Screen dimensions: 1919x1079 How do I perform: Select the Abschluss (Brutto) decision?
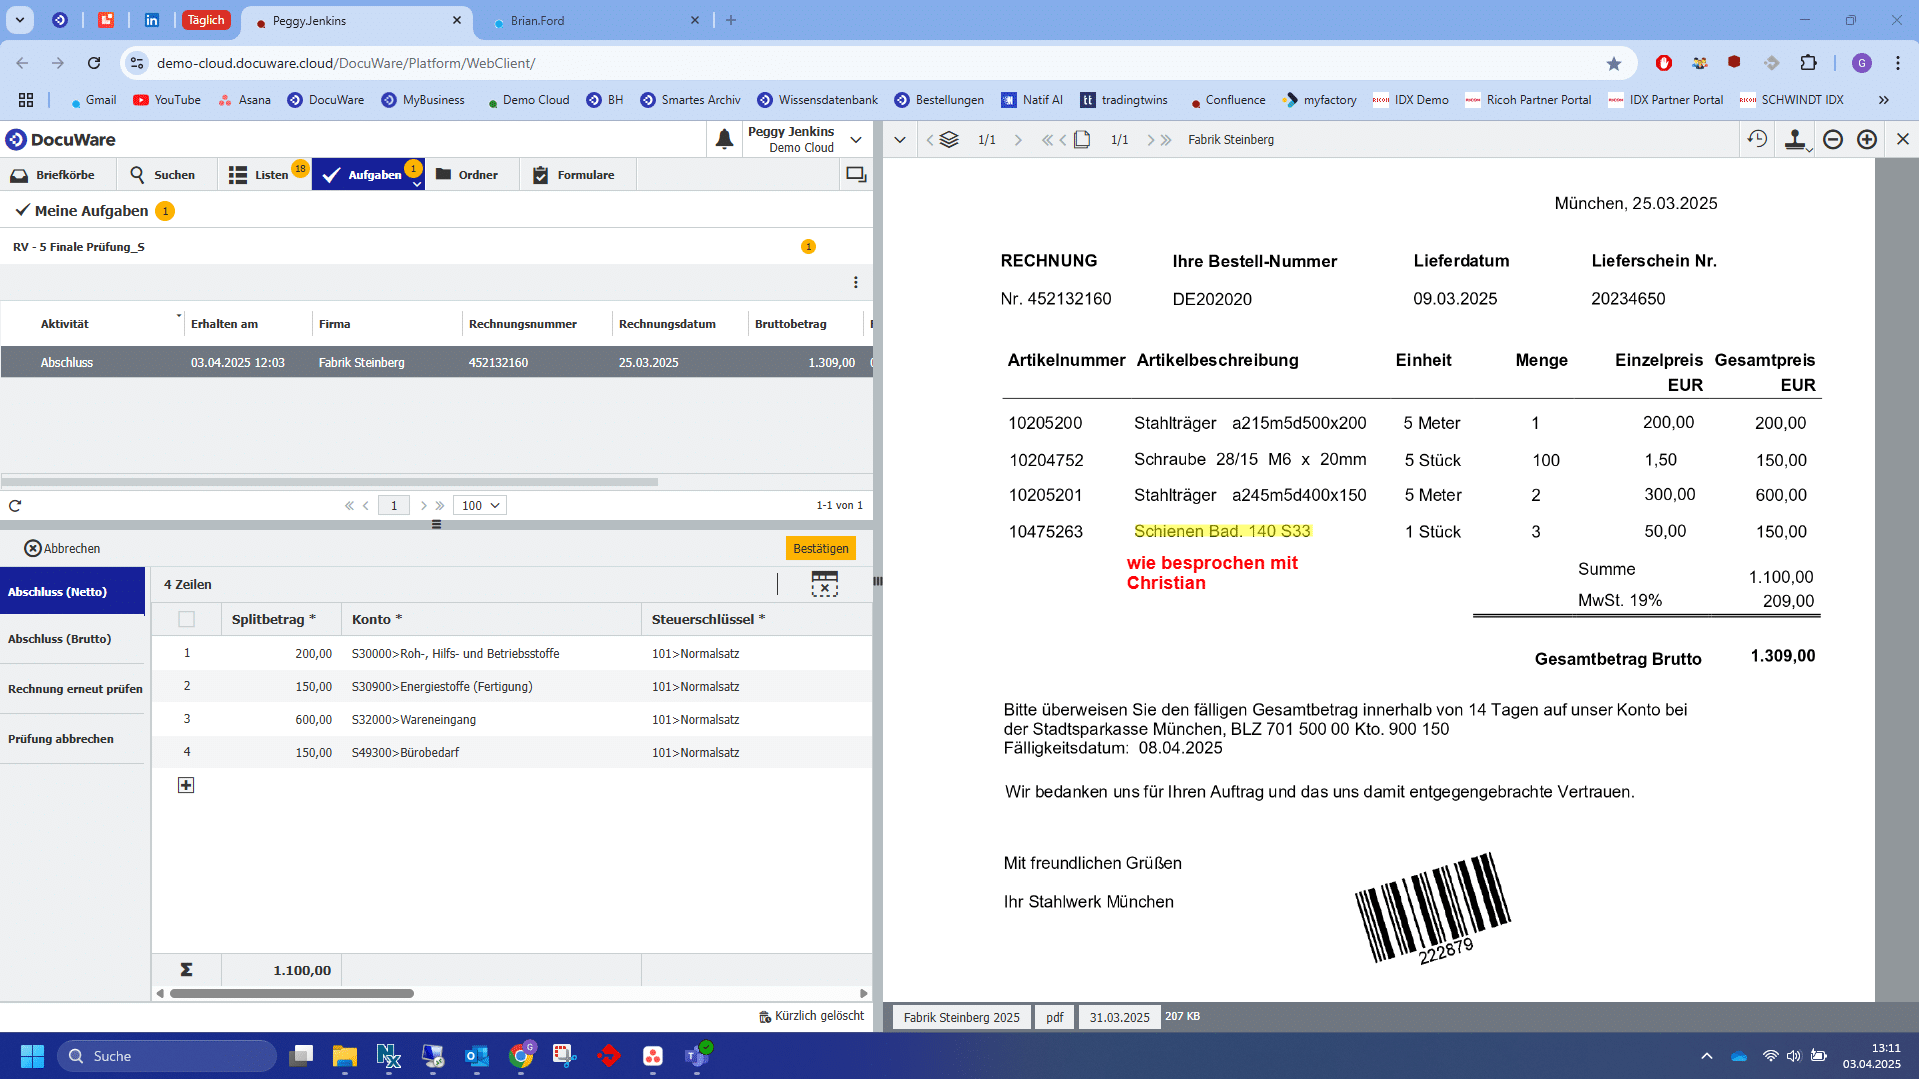click(60, 639)
